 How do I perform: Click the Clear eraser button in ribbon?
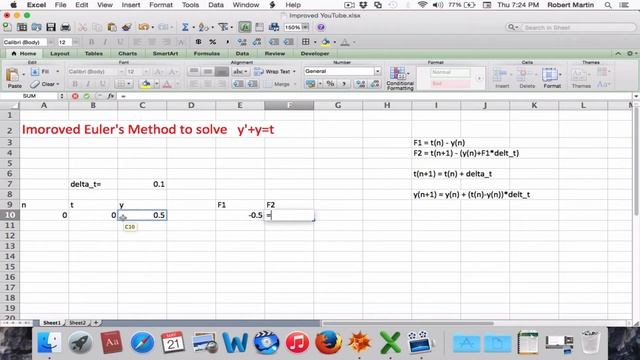45,84
